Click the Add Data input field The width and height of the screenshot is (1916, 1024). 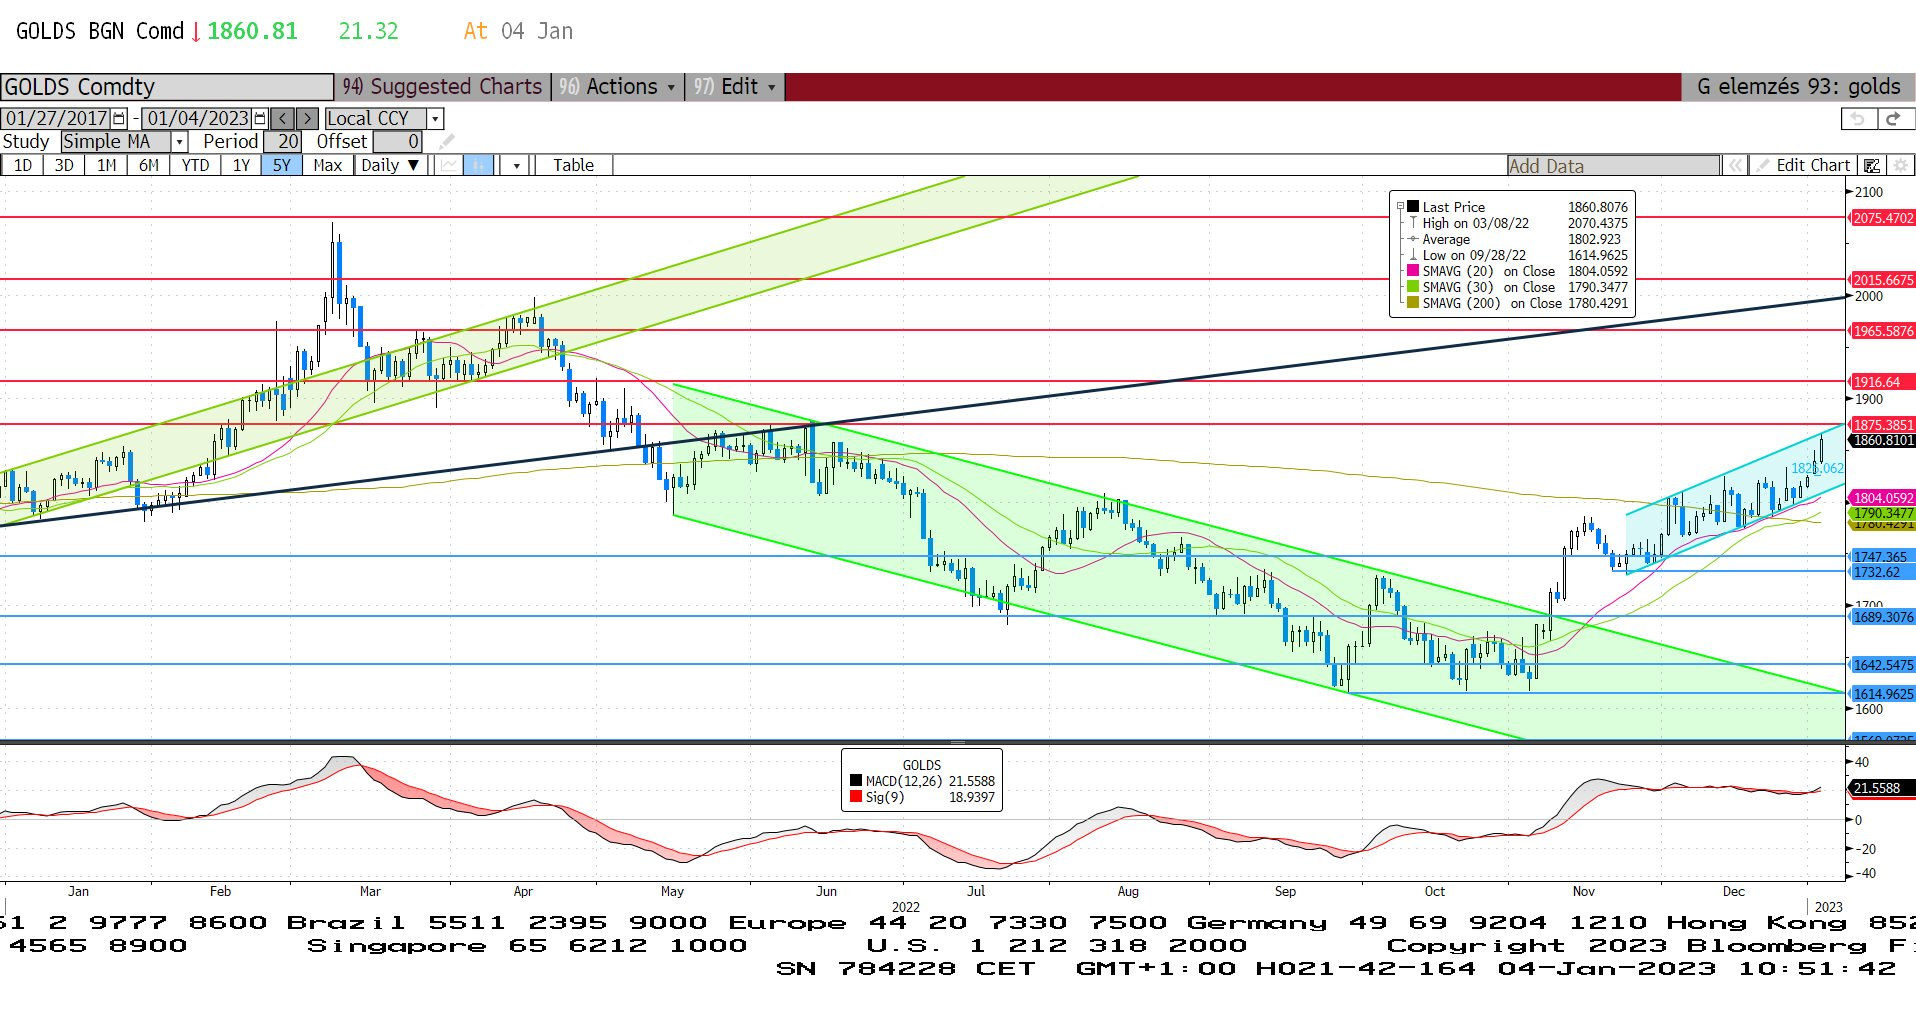[1613, 166]
